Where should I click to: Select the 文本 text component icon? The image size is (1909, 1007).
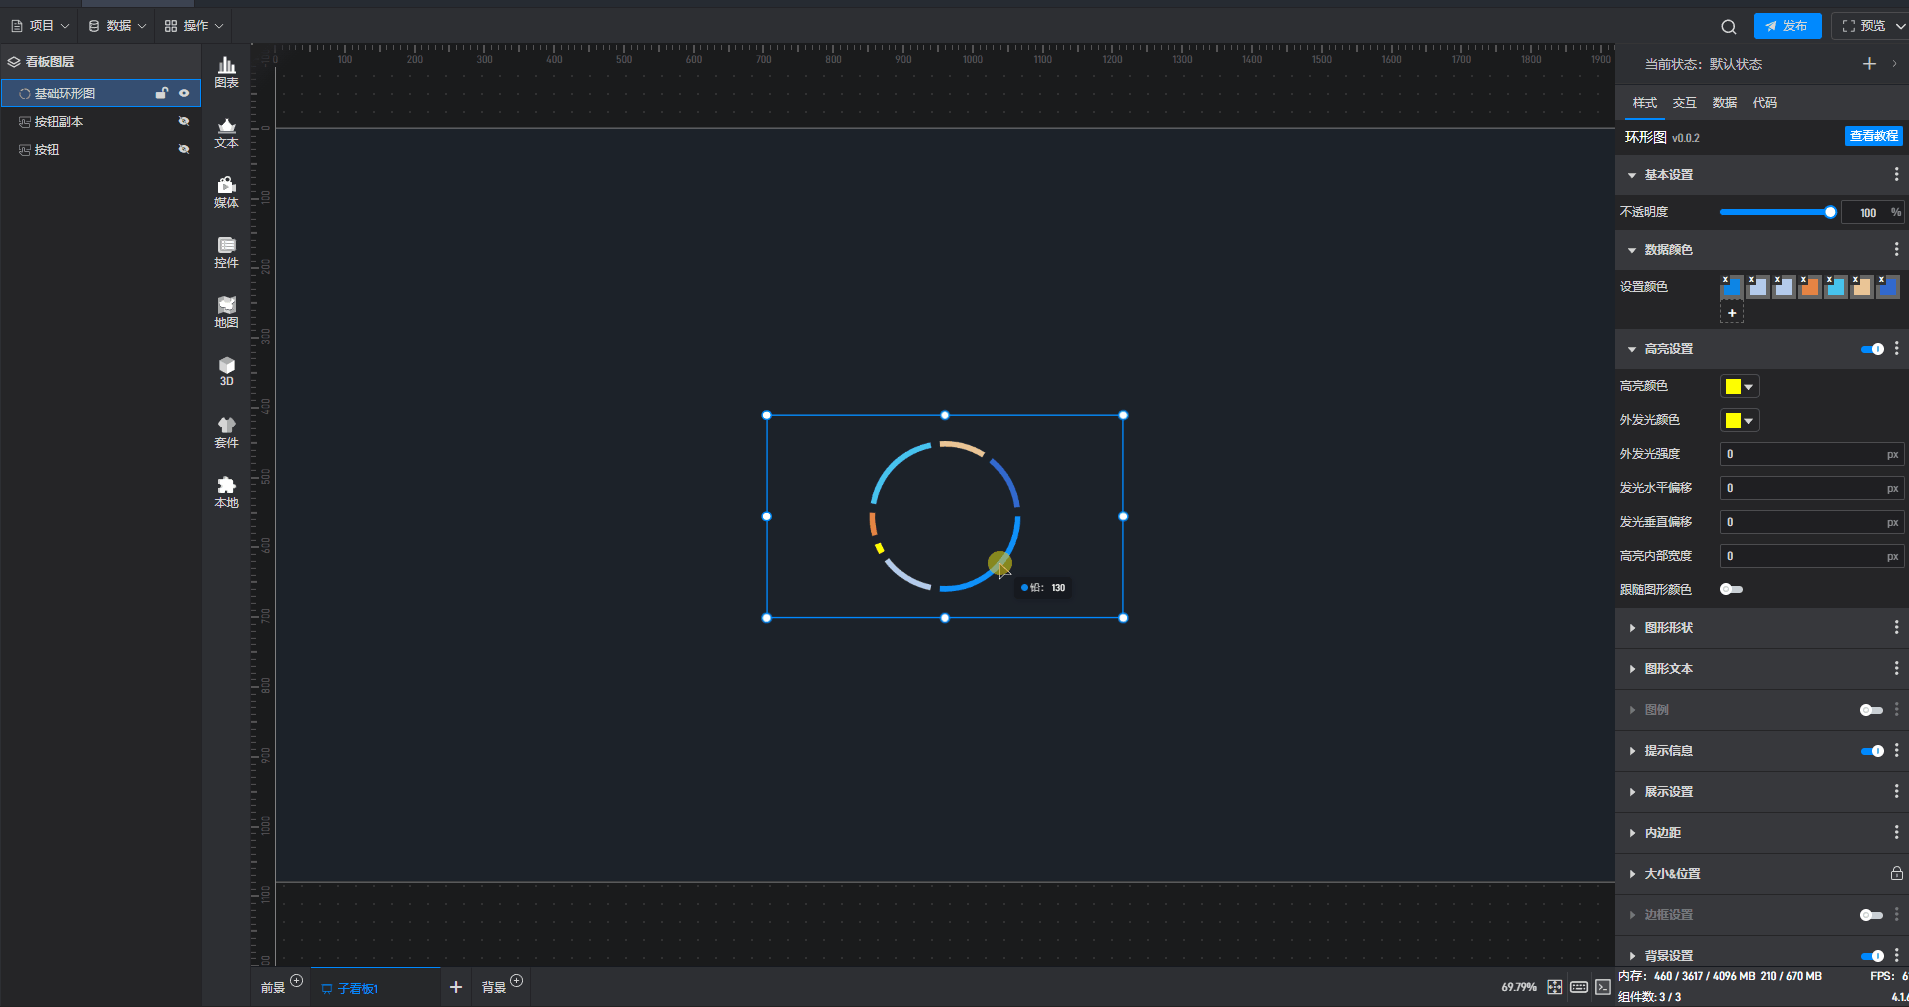point(227,132)
